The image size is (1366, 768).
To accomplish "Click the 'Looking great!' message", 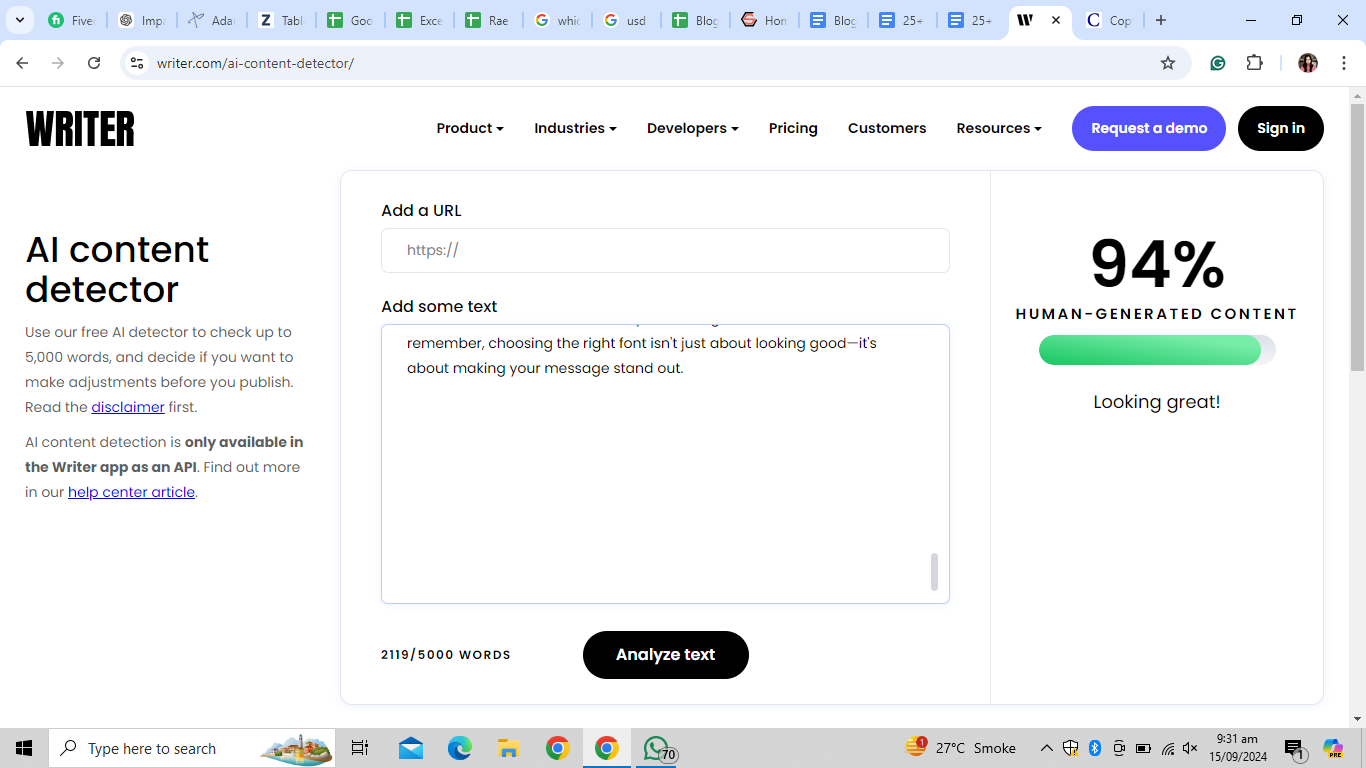I will pyautogui.click(x=1157, y=402).
